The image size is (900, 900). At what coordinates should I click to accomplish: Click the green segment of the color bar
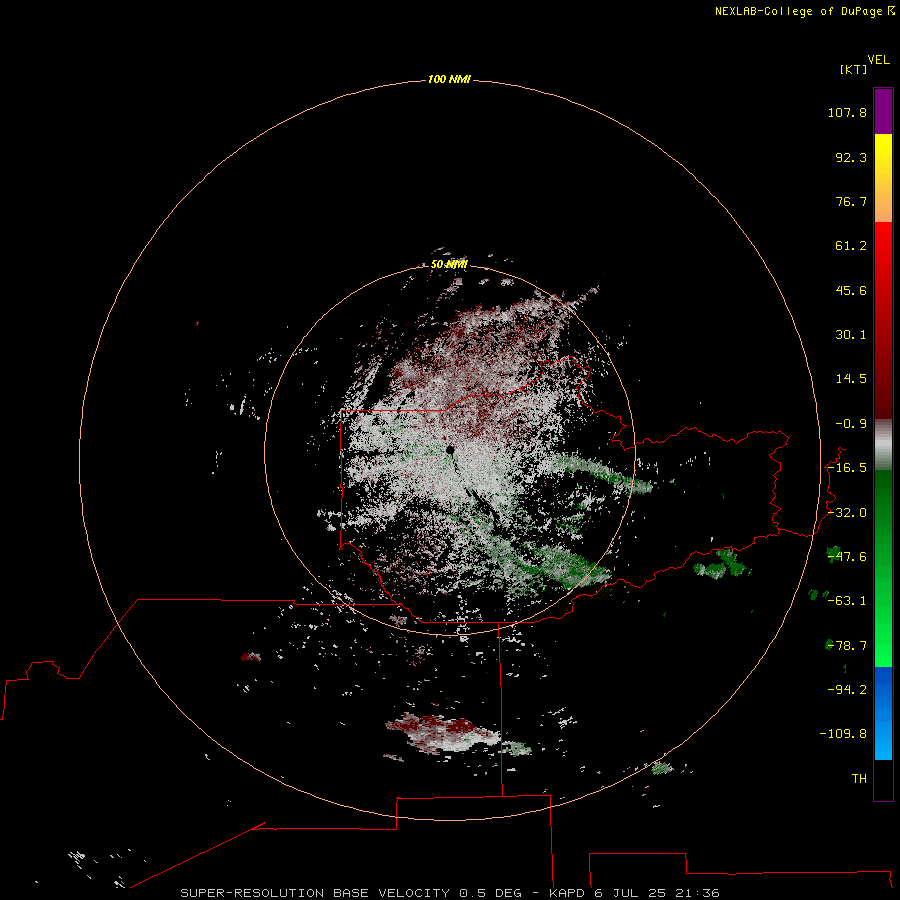(x=883, y=568)
